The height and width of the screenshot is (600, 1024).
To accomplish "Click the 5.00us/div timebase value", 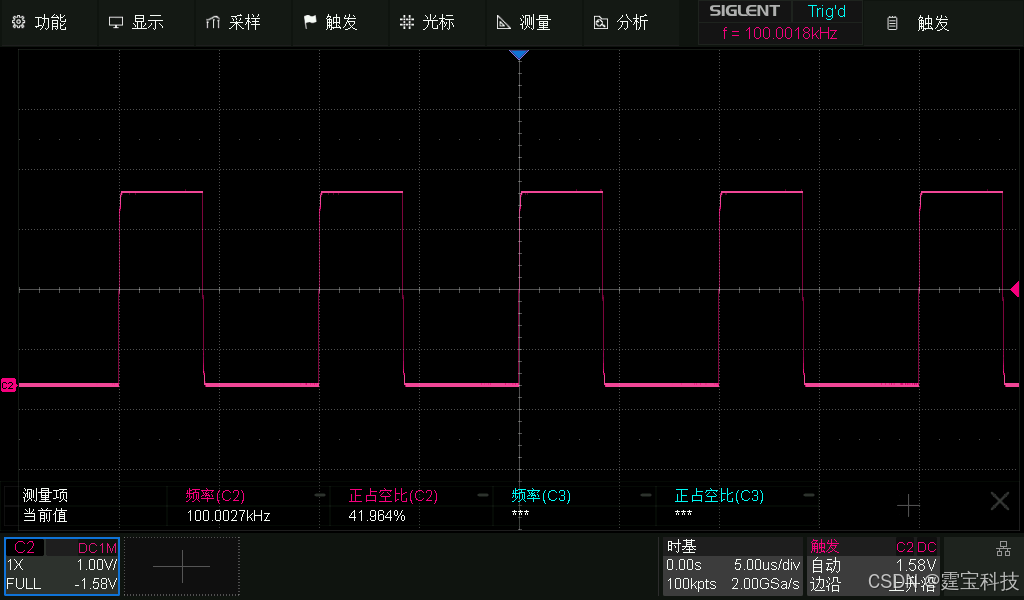I will tap(767, 565).
